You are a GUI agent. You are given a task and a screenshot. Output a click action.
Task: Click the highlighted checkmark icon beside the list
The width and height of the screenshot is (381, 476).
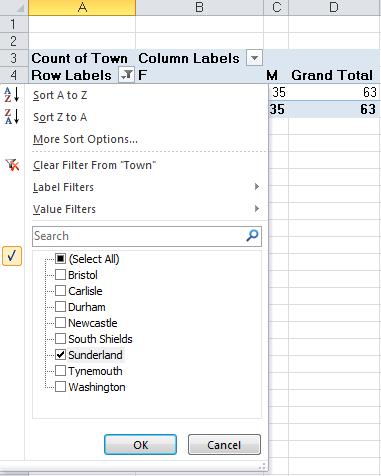click(12, 256)
